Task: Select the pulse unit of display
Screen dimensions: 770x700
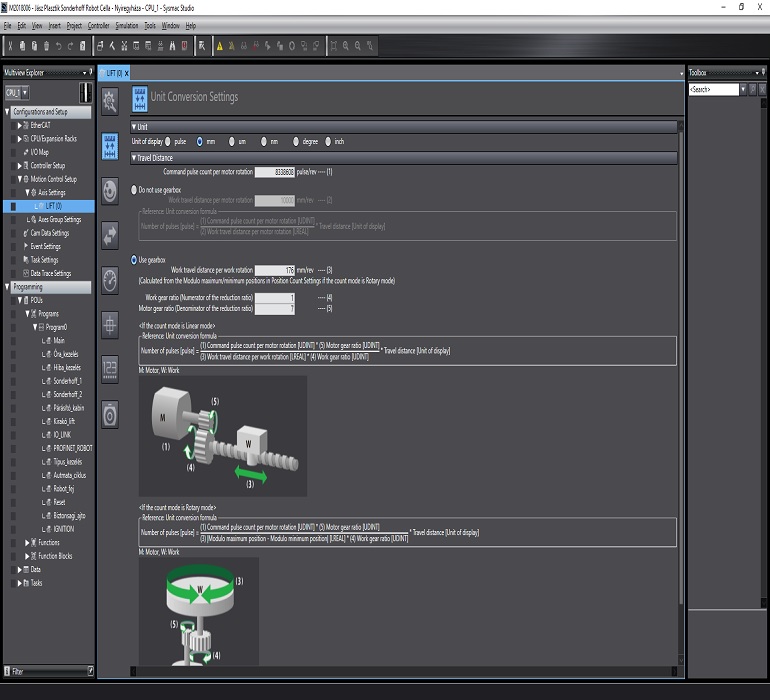Action: click(x=167, y=141)
